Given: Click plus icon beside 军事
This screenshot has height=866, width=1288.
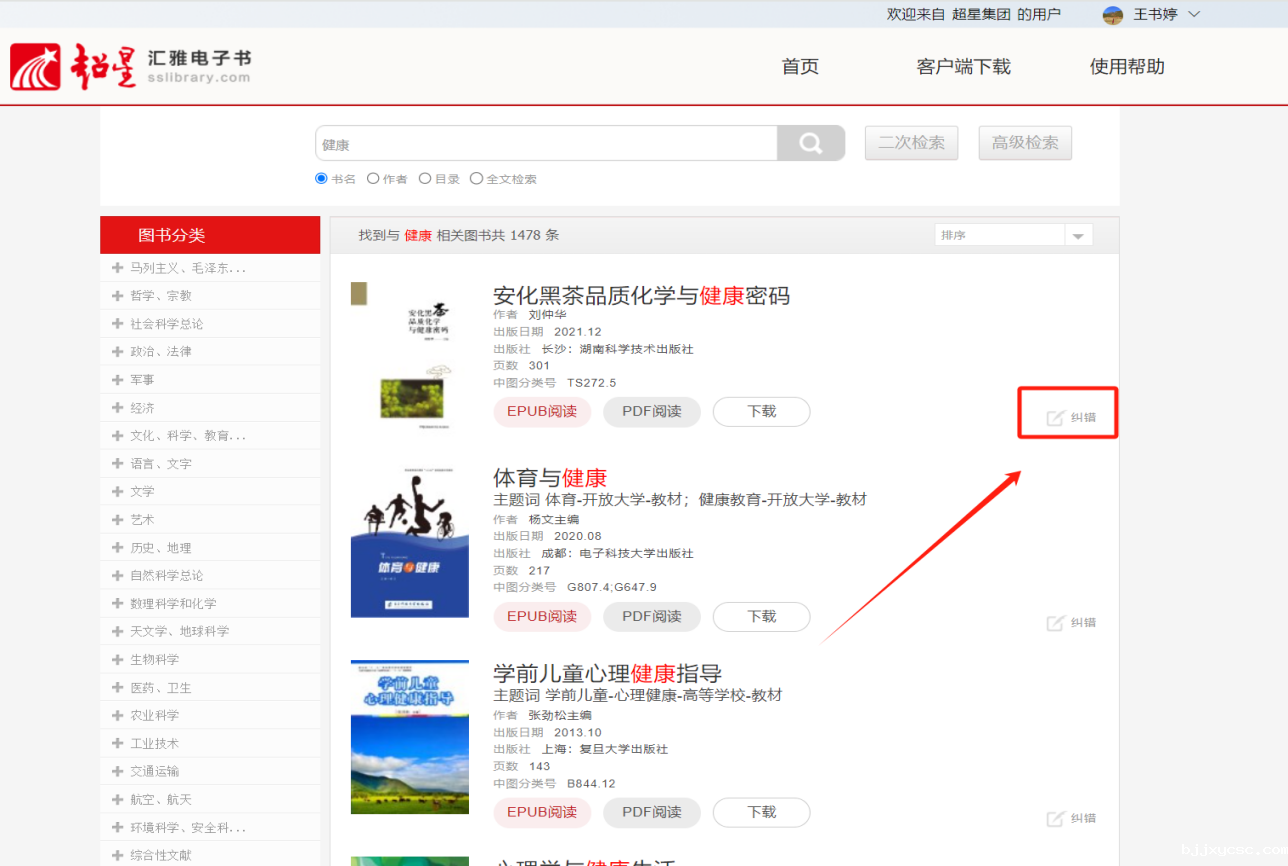Looking at the screenshot, I should (x=118, y=380).
